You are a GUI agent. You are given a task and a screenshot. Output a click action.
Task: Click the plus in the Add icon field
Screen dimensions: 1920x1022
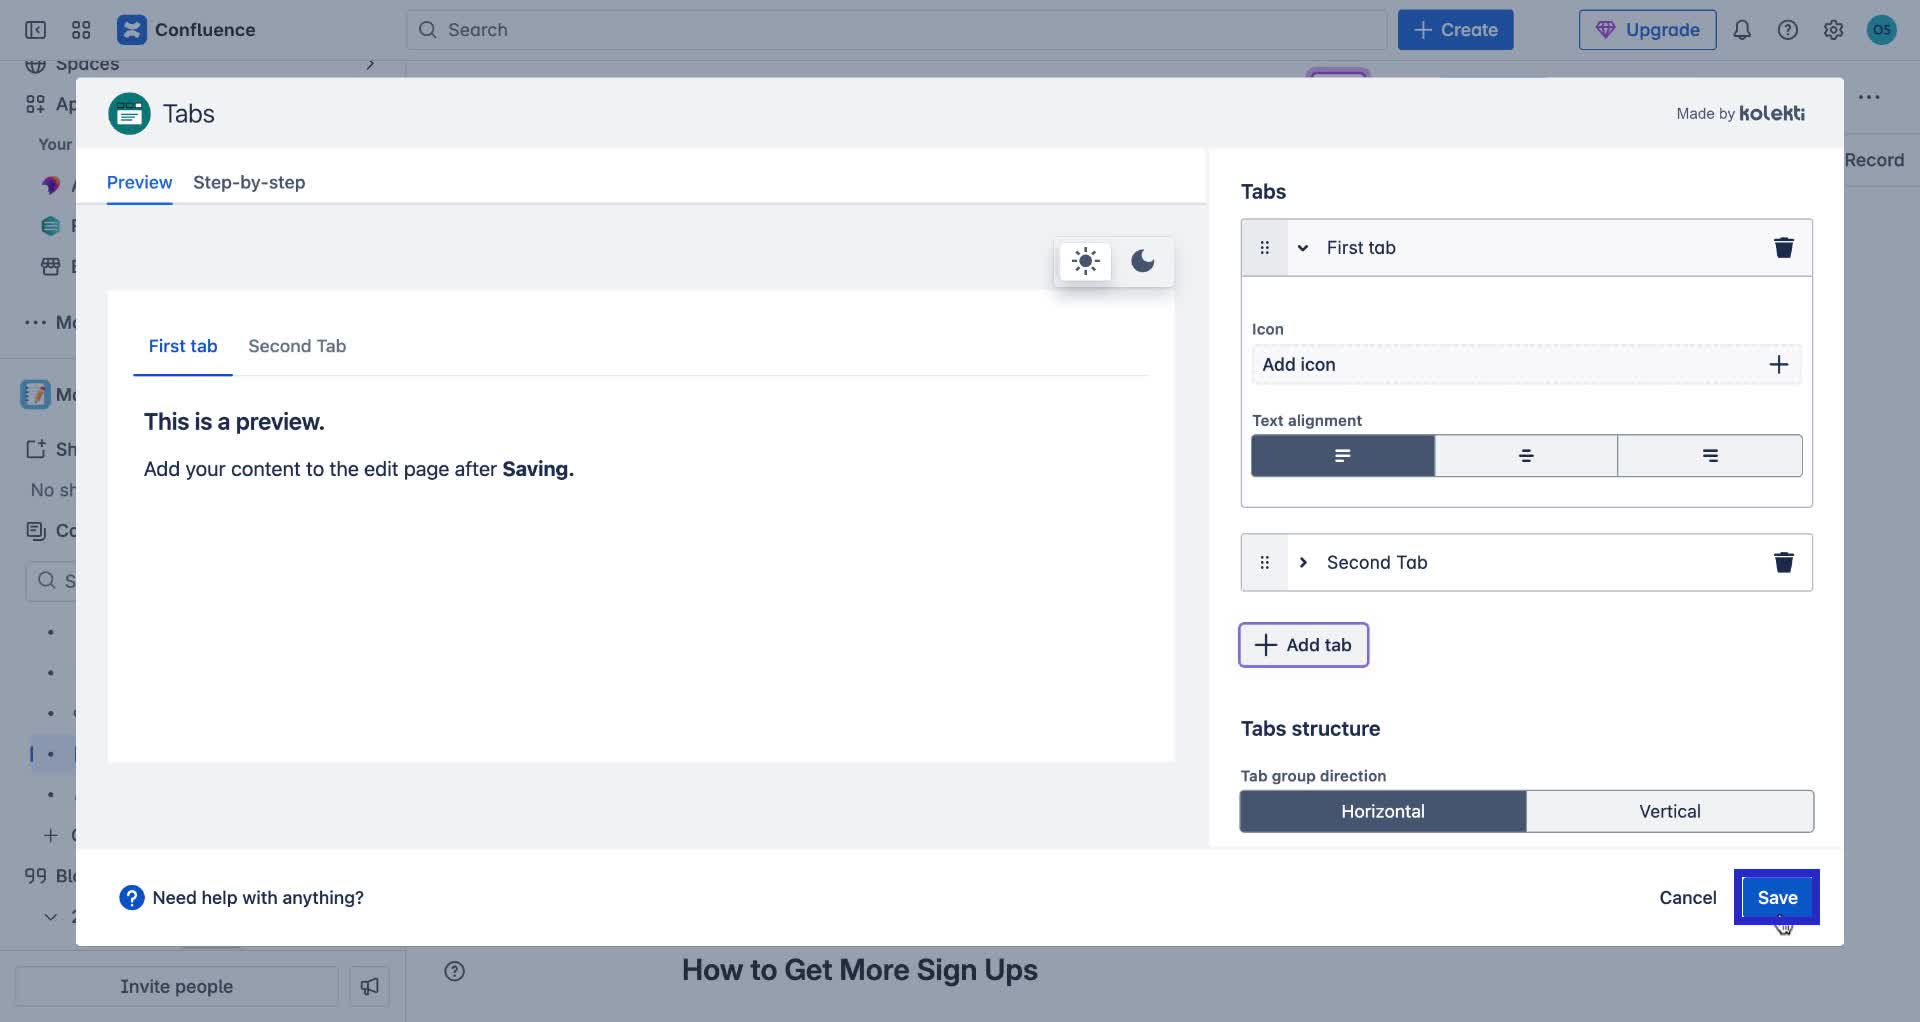1779,364
